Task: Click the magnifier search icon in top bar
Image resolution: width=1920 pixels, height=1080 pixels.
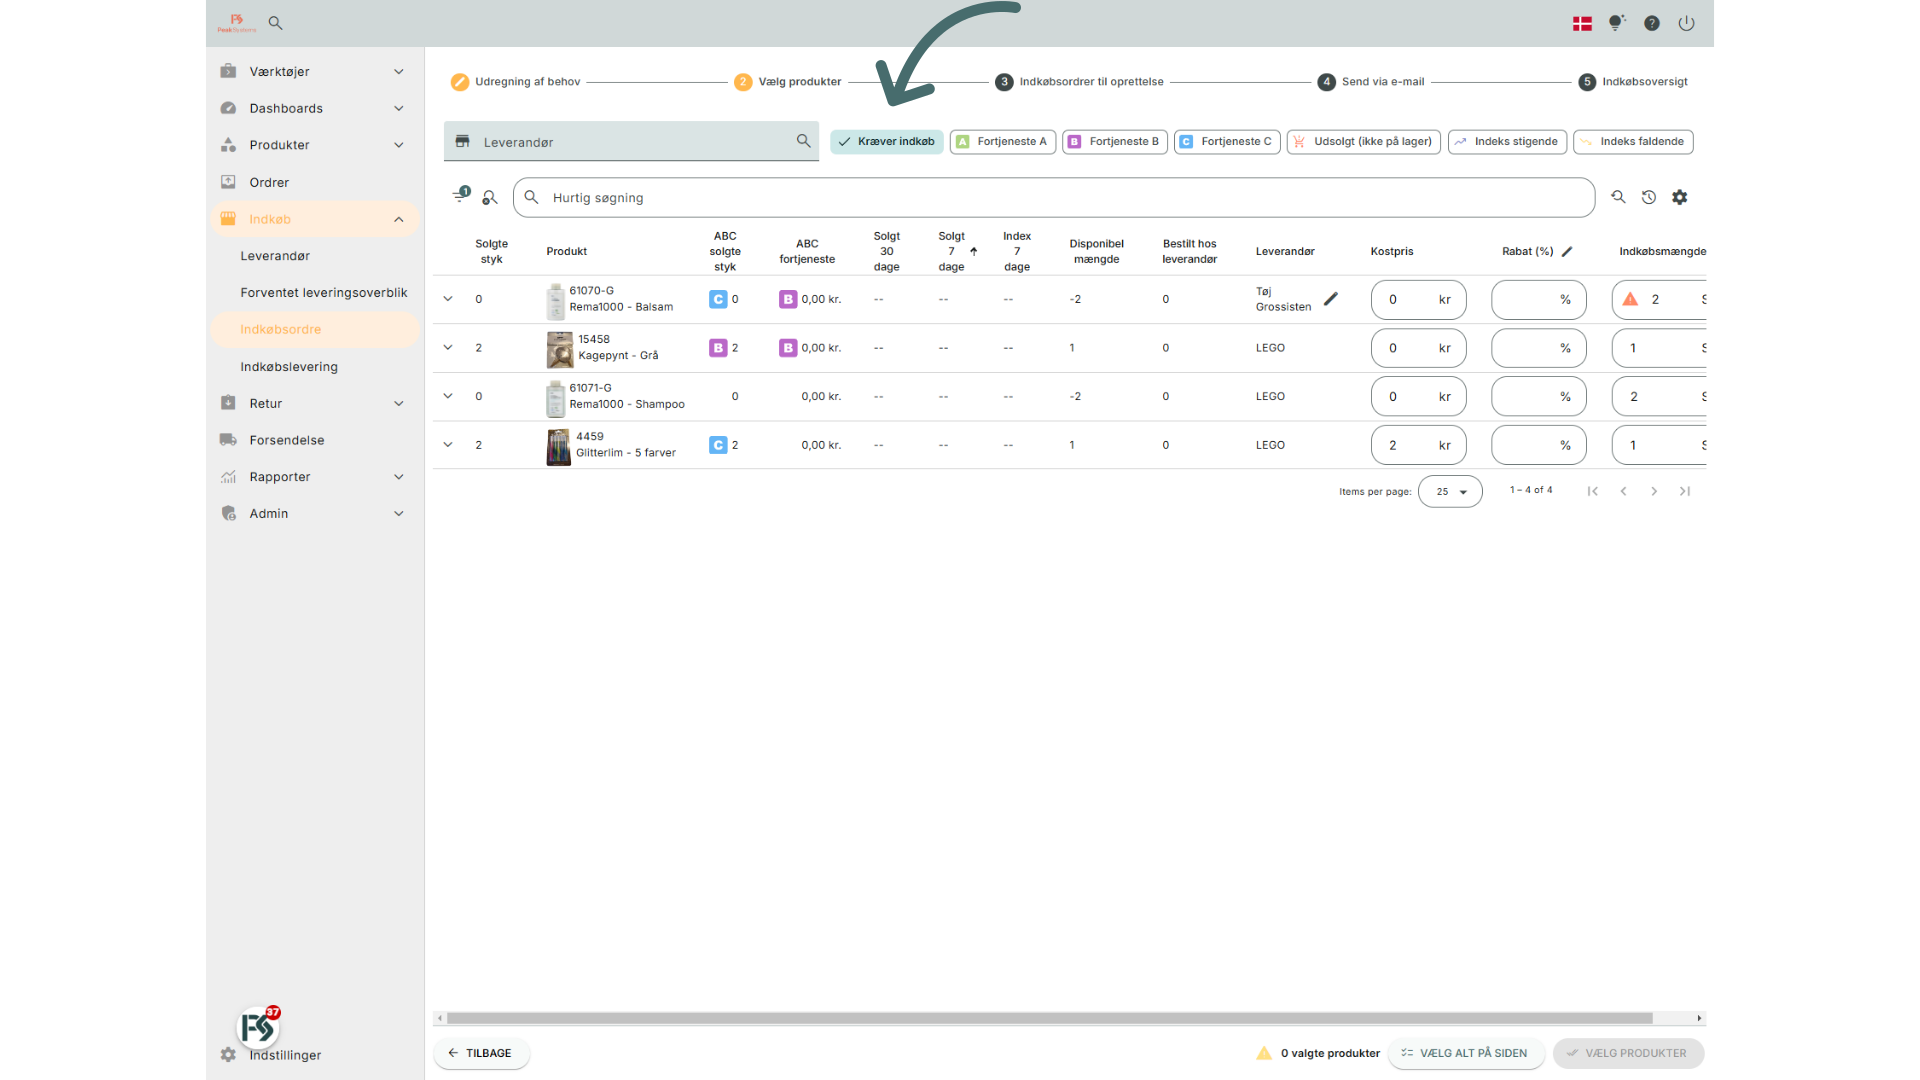Action: click(x=275, y=23)
